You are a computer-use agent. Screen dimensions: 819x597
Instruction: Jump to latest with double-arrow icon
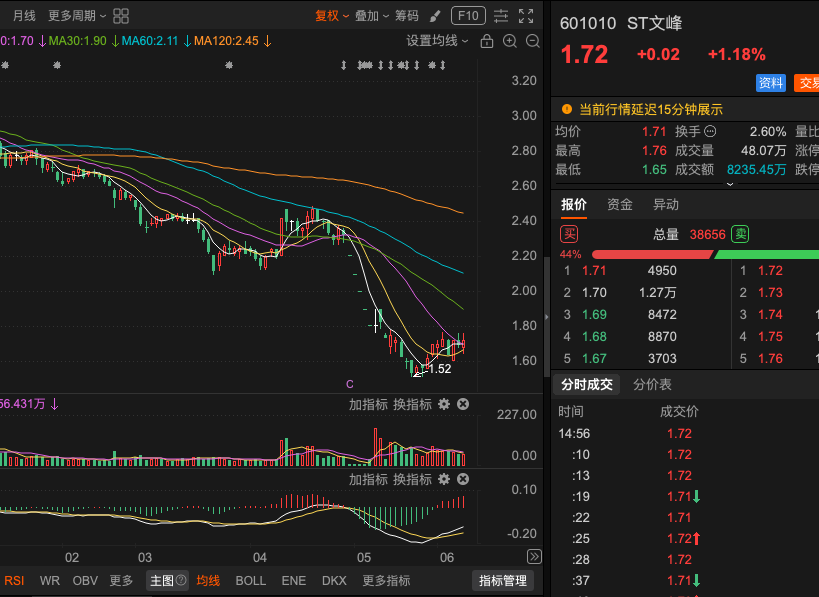coord(534,557)
